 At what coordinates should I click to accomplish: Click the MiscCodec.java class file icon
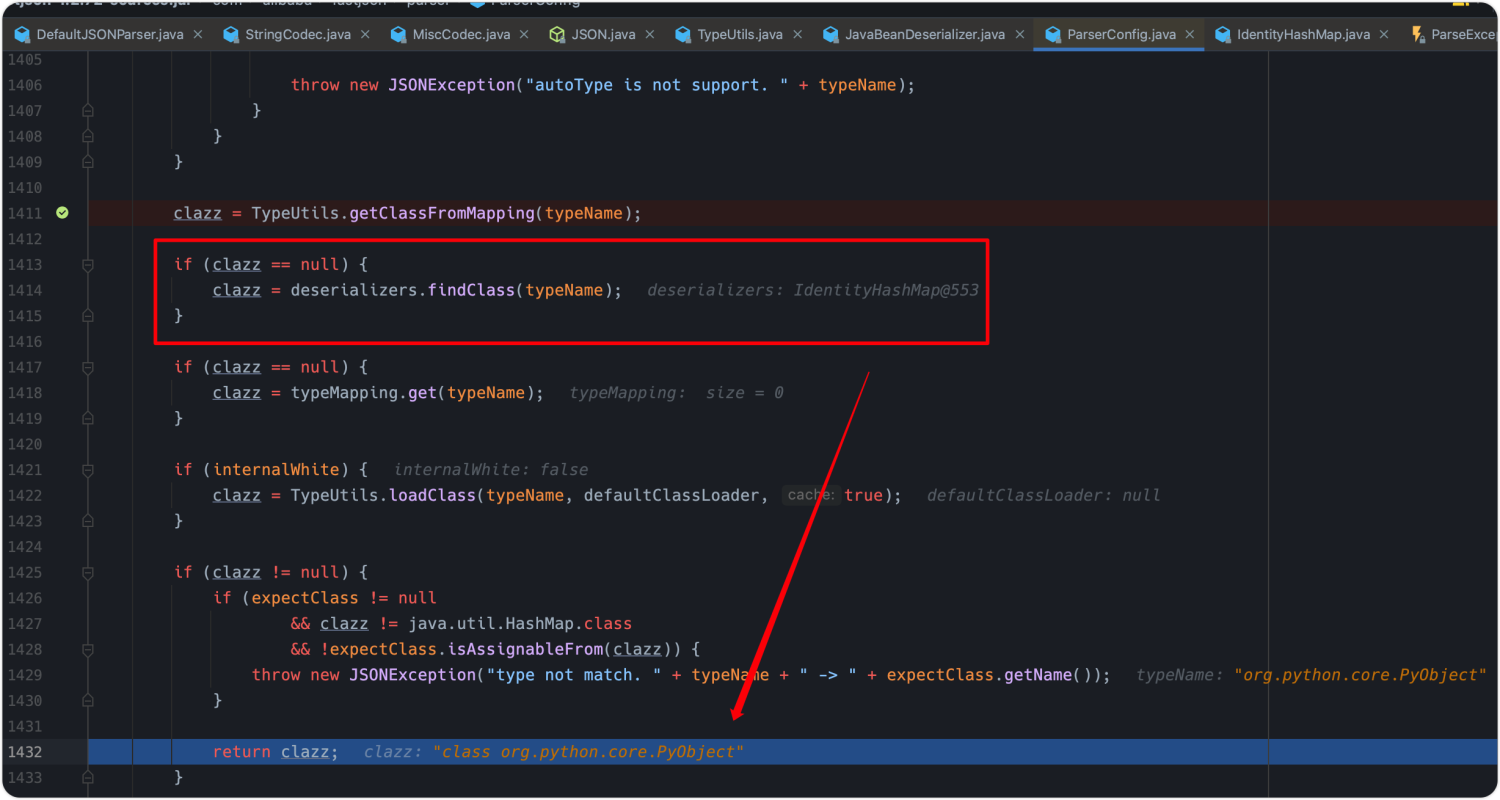tap(398, 34)
